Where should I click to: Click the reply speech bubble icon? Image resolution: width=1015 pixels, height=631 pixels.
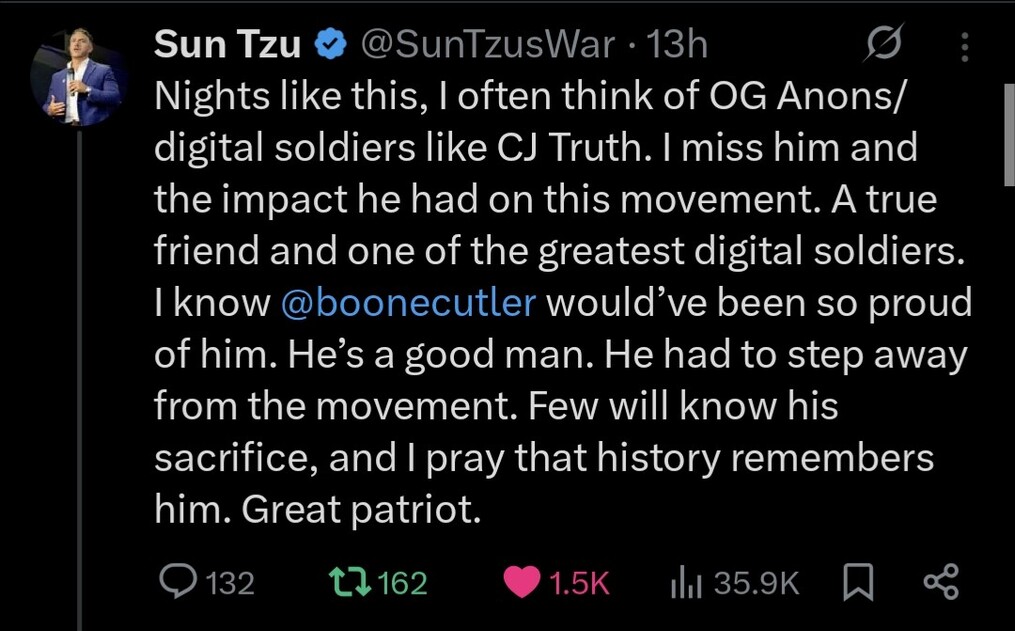click(180, 582)
